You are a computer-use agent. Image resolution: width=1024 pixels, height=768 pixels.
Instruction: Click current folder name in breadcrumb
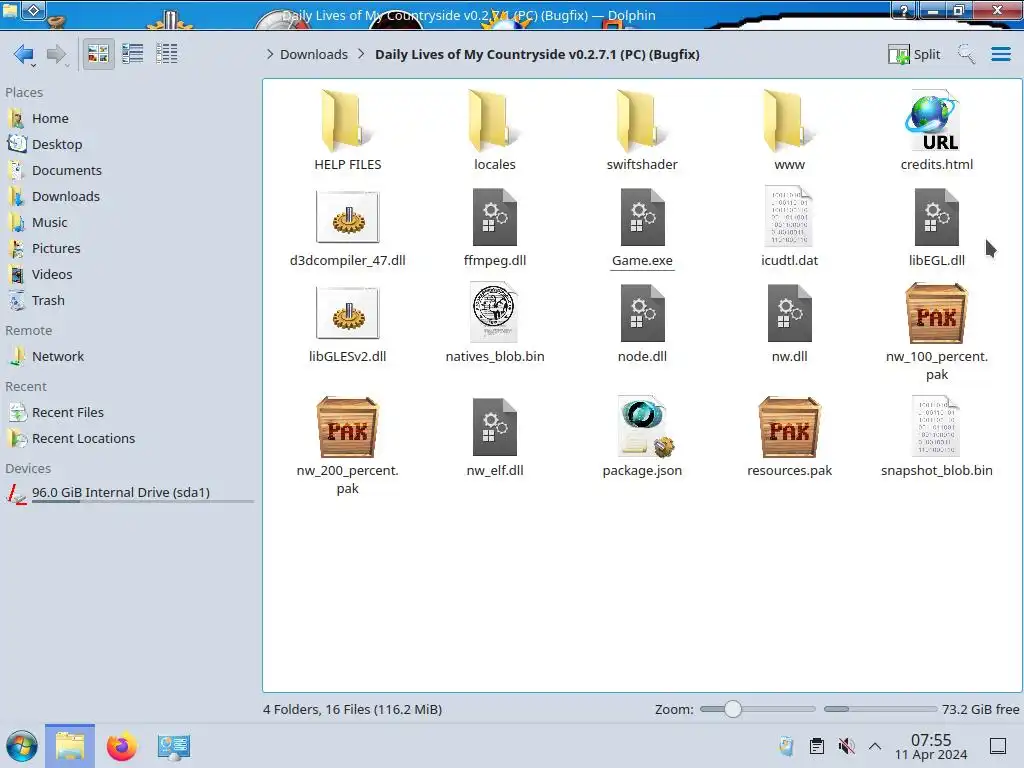537,54
